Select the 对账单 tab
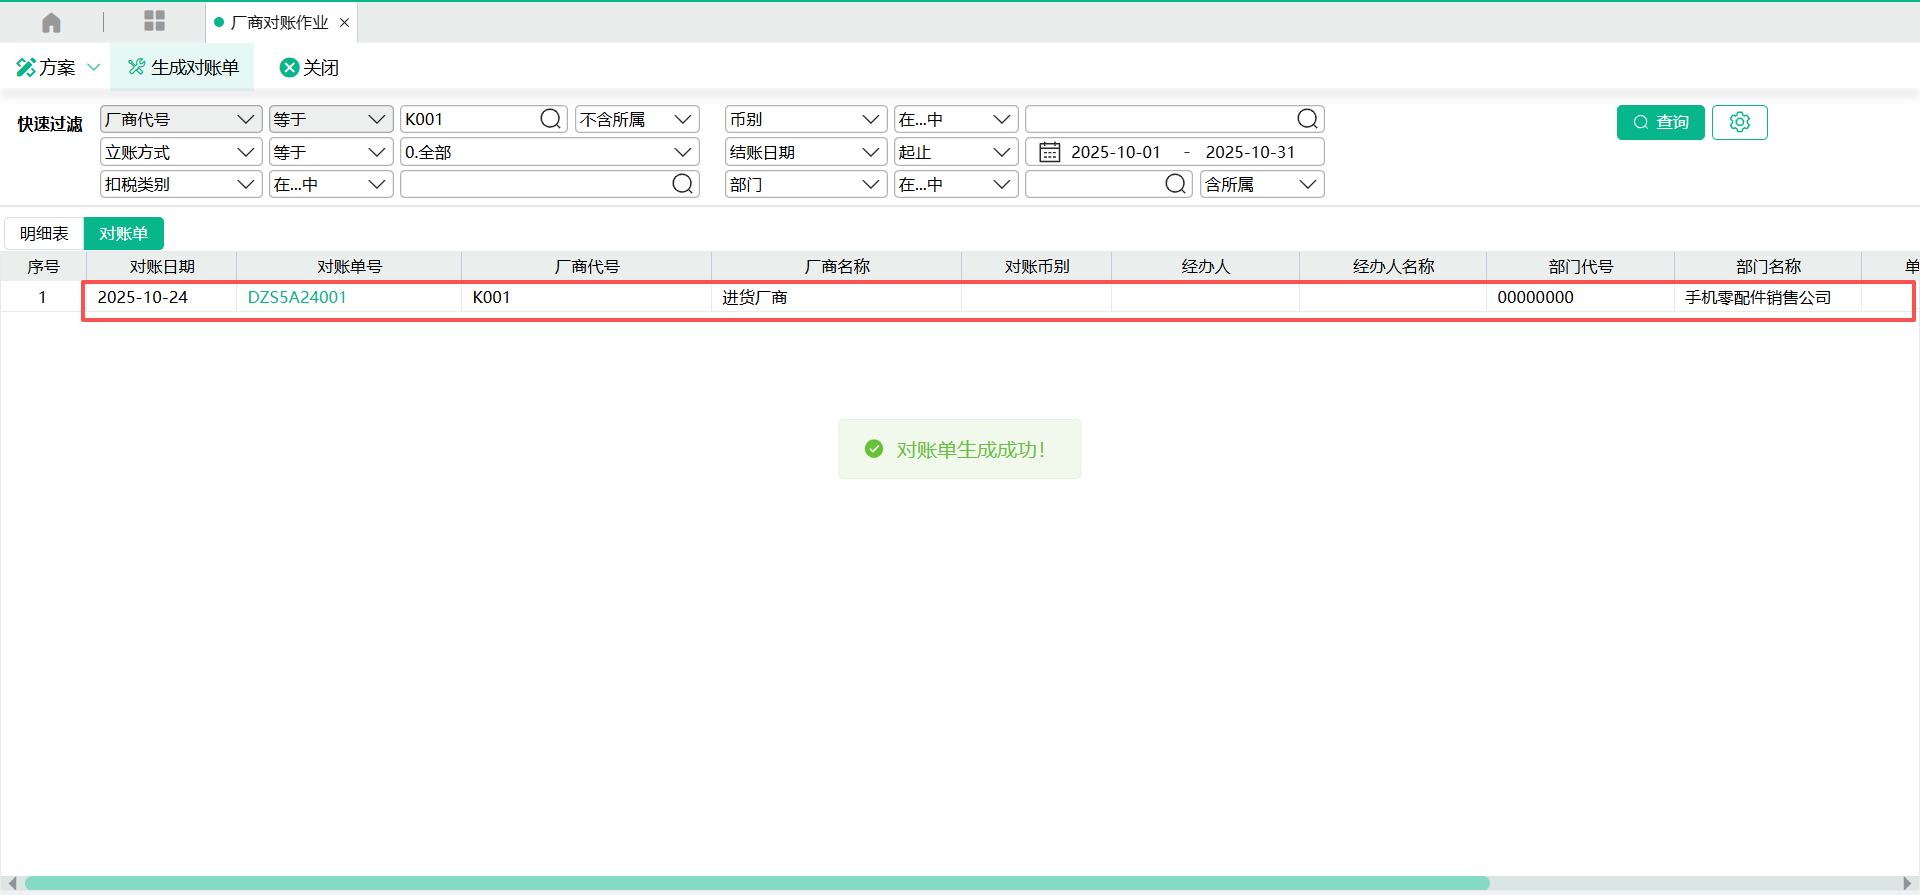Image resolution: width=1920 pixels, height=895 pixels. coord(123,233)
